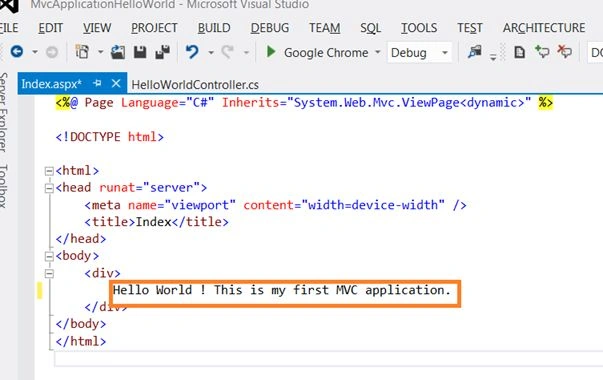Click the Navigate Backward arrow icon
This screenshot has height=380, width=603.
(17, 52)
